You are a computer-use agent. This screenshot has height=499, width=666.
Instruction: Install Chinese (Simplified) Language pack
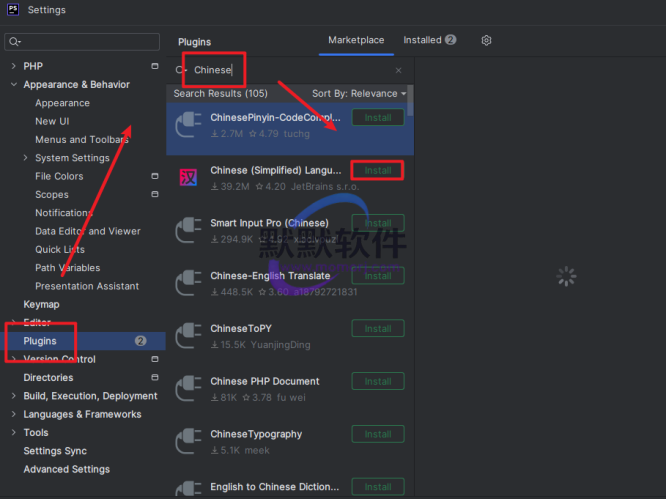(x=378, y=170)
